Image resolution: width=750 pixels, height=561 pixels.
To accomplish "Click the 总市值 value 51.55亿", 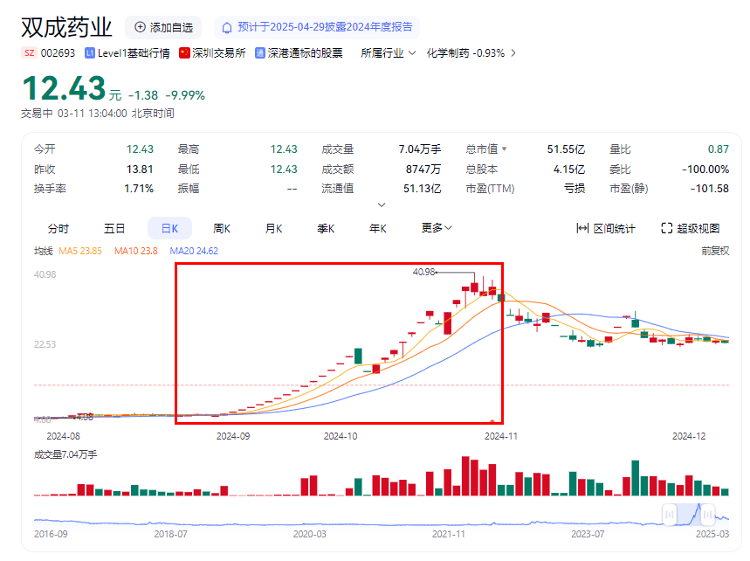I will [566, 149].
